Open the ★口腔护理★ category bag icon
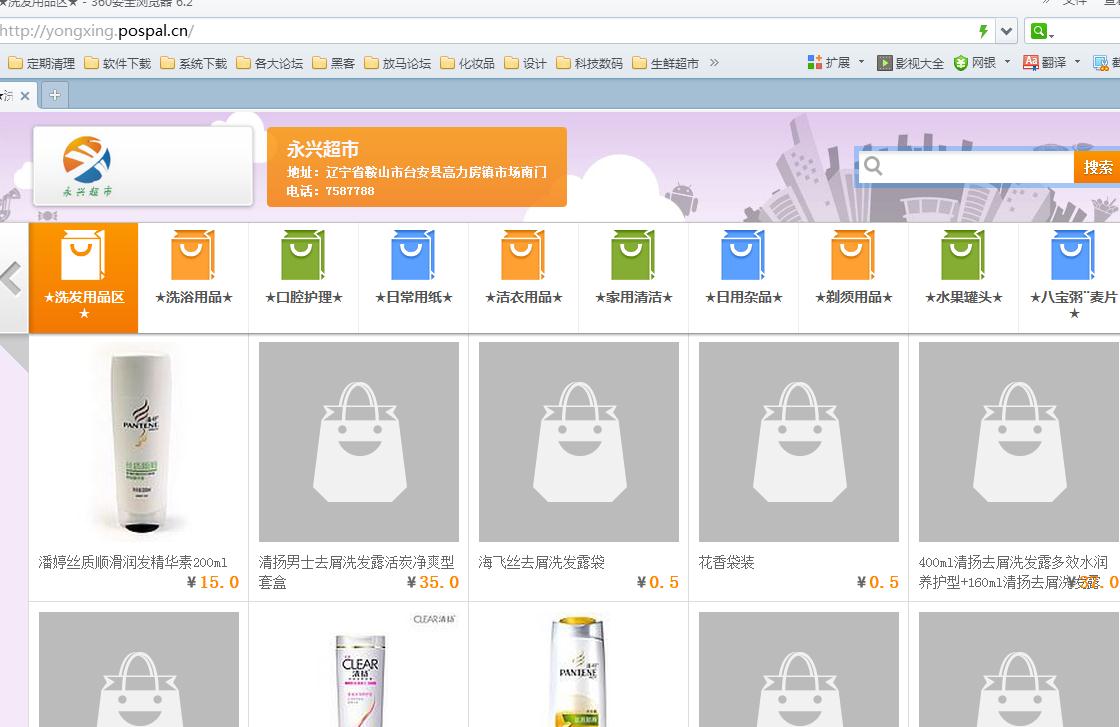Screen dimensions: 1120x727 [303, 256]
